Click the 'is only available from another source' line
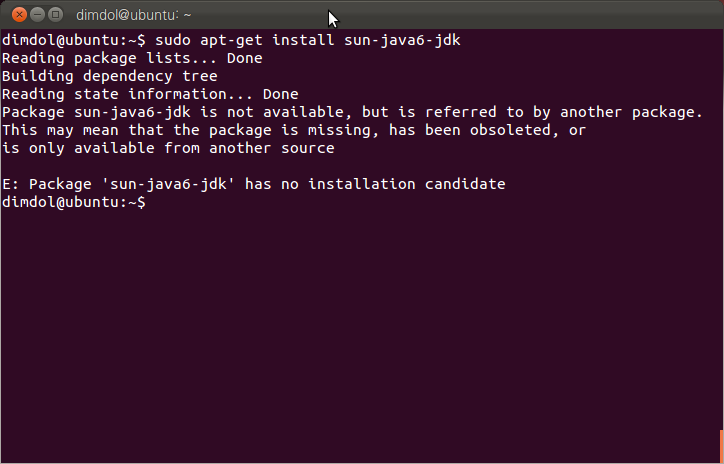The image size is (724, 464). 168,148
